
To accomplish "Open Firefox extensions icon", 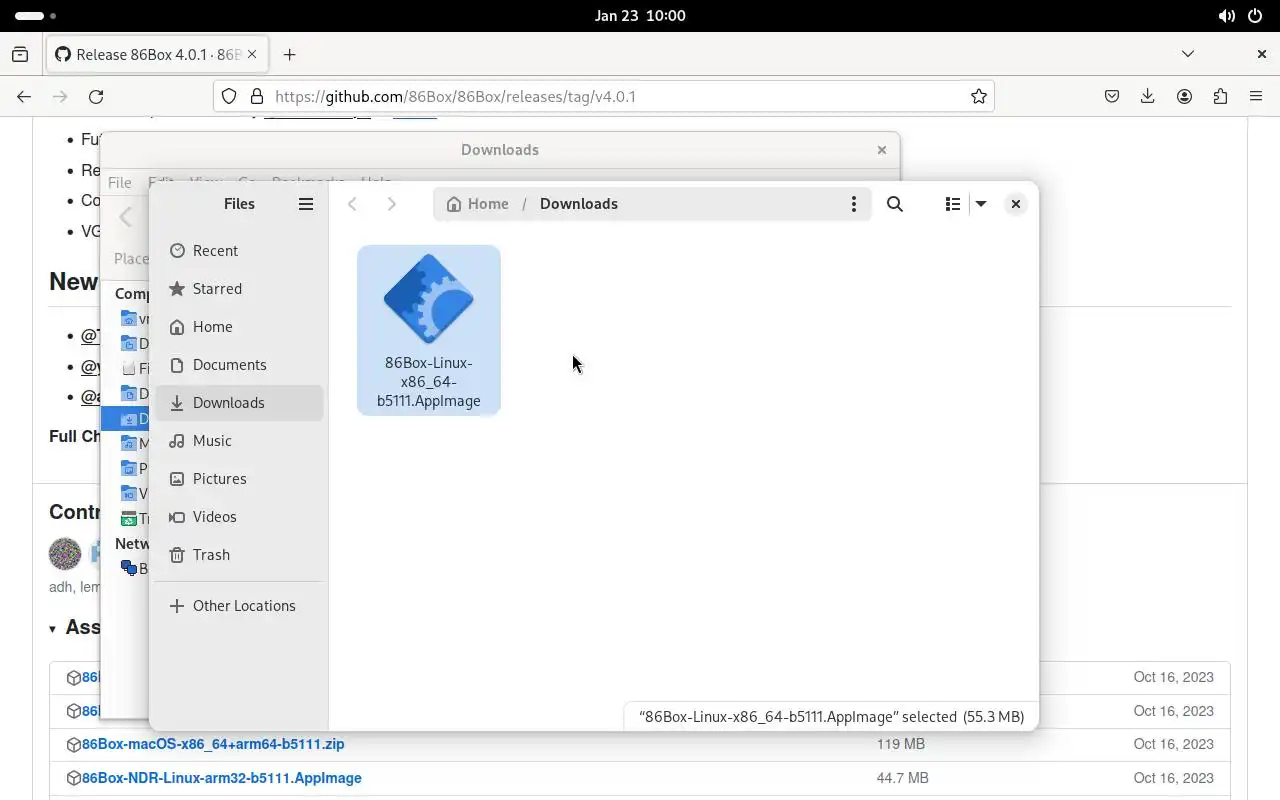I will tap(1220, 97).
